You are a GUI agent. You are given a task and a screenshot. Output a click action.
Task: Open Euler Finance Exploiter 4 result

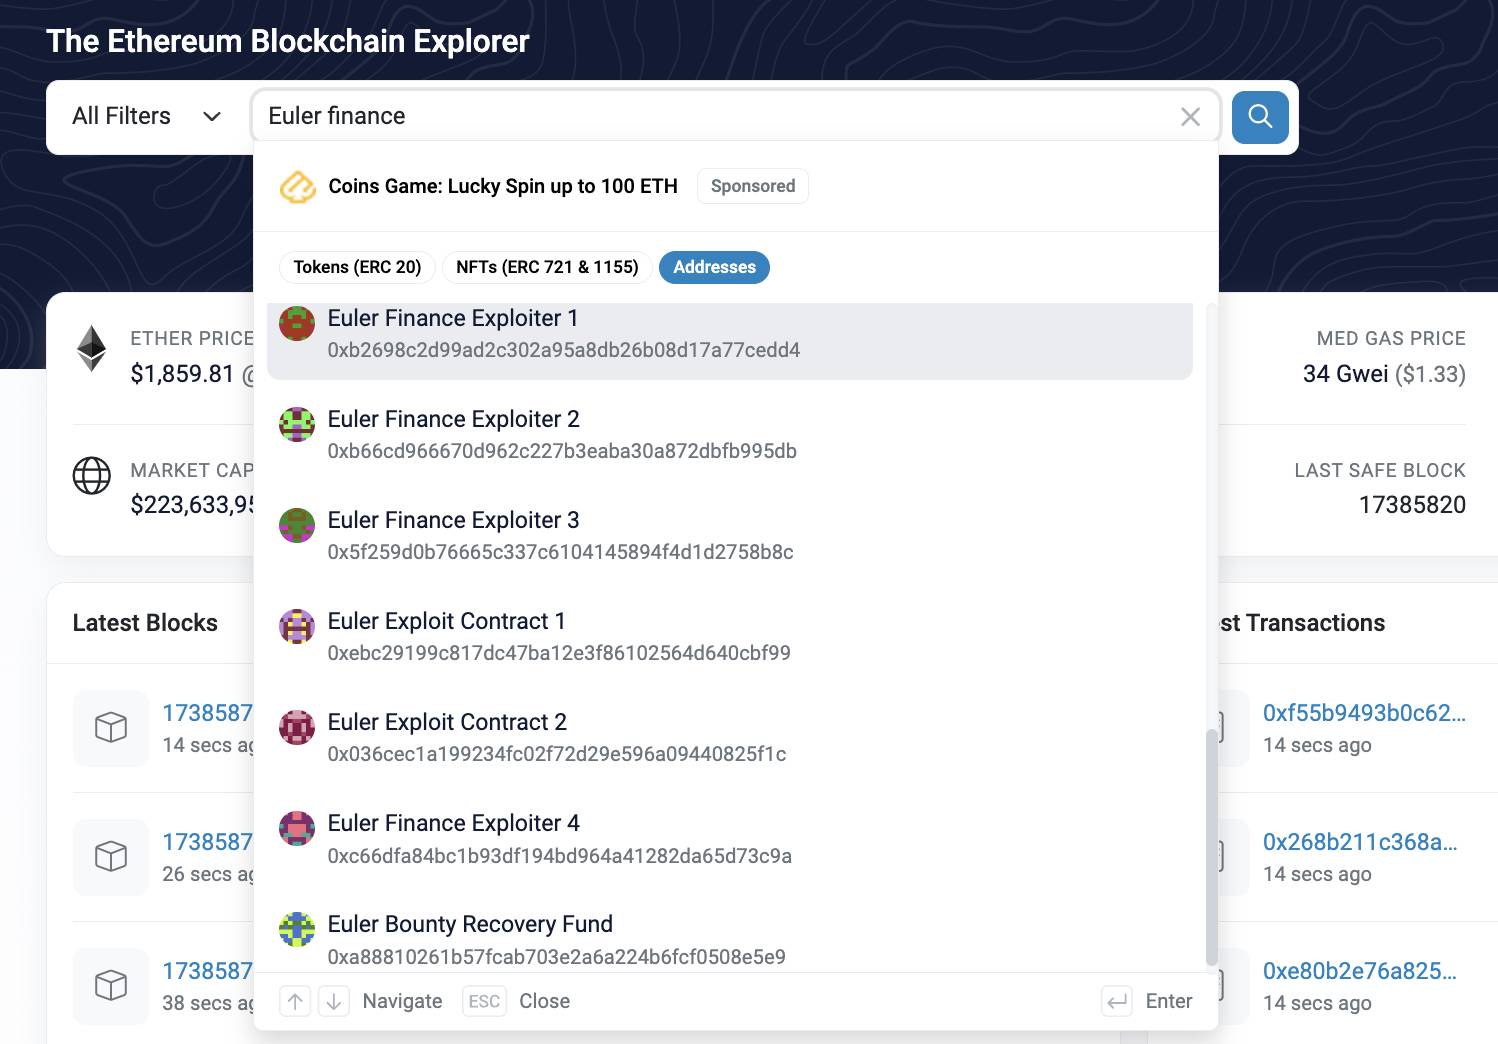click(730, 839)
